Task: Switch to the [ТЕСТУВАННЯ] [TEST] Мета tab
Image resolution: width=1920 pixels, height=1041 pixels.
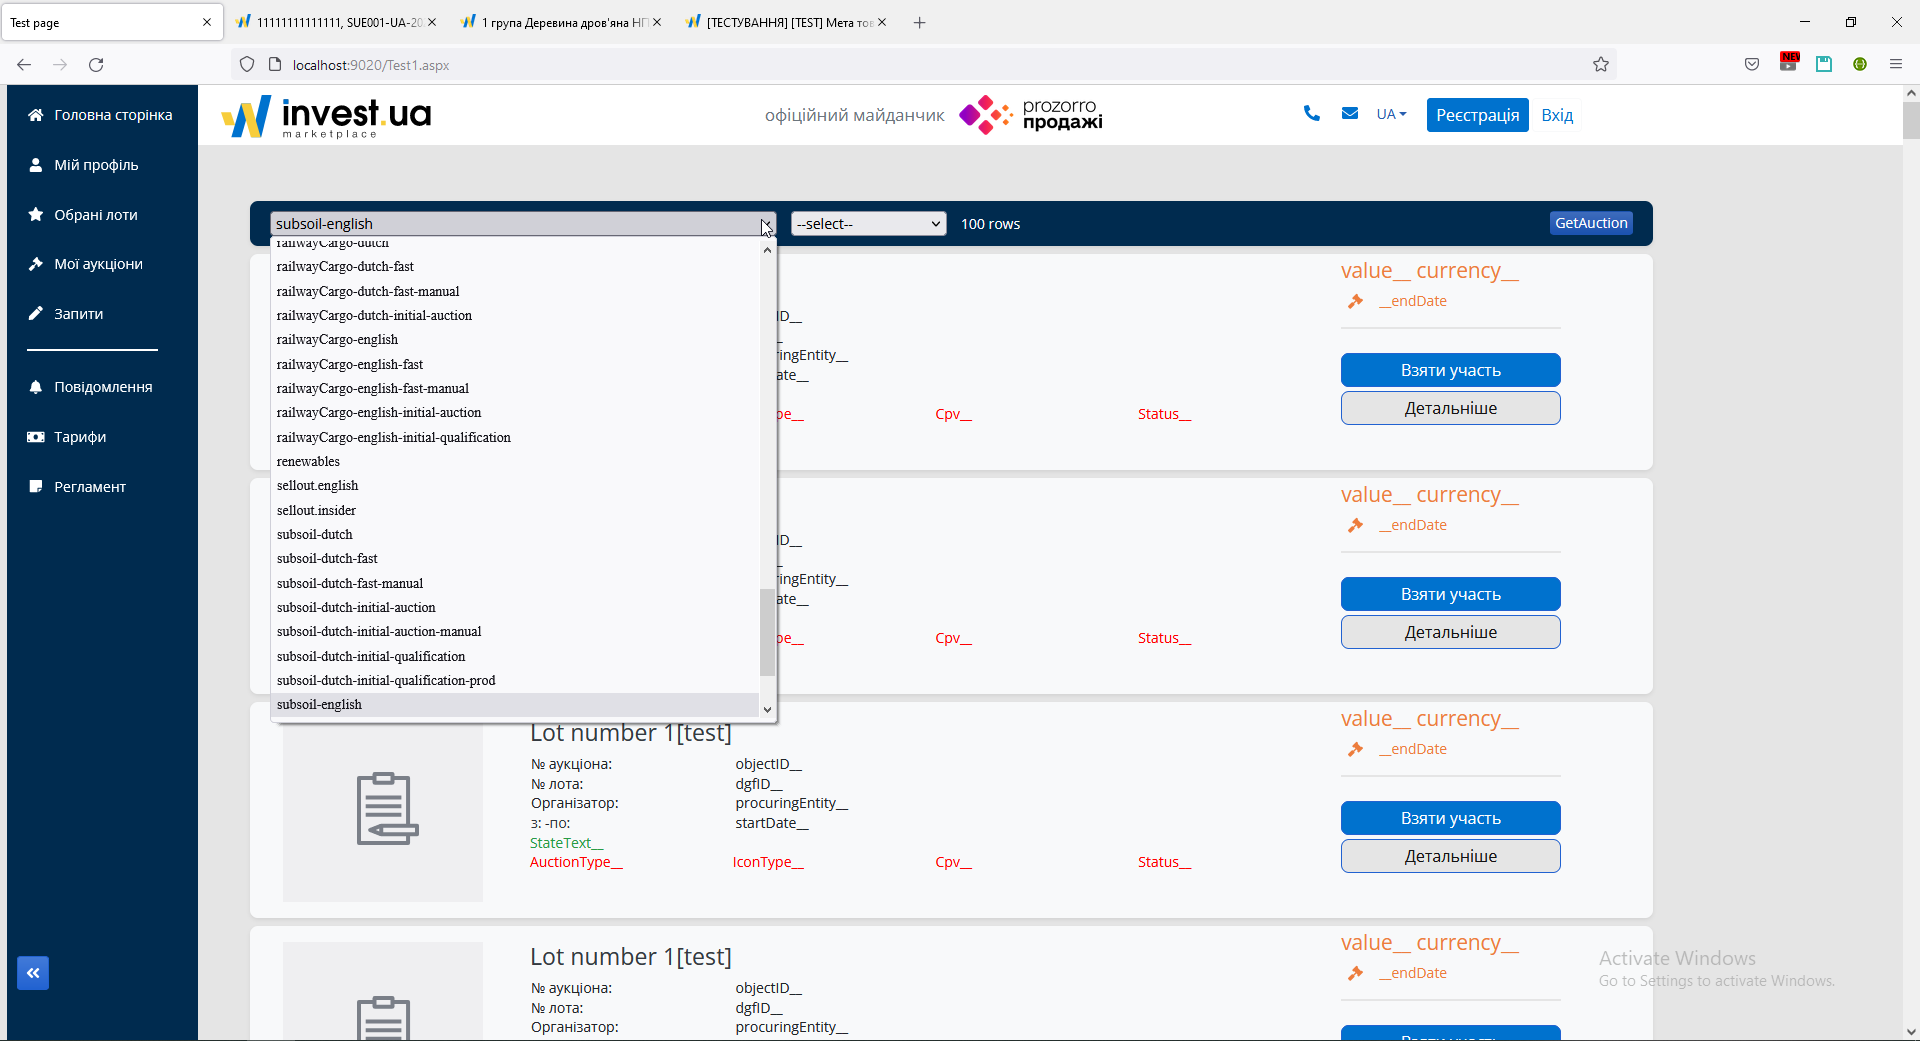Action: pos(787,22)
